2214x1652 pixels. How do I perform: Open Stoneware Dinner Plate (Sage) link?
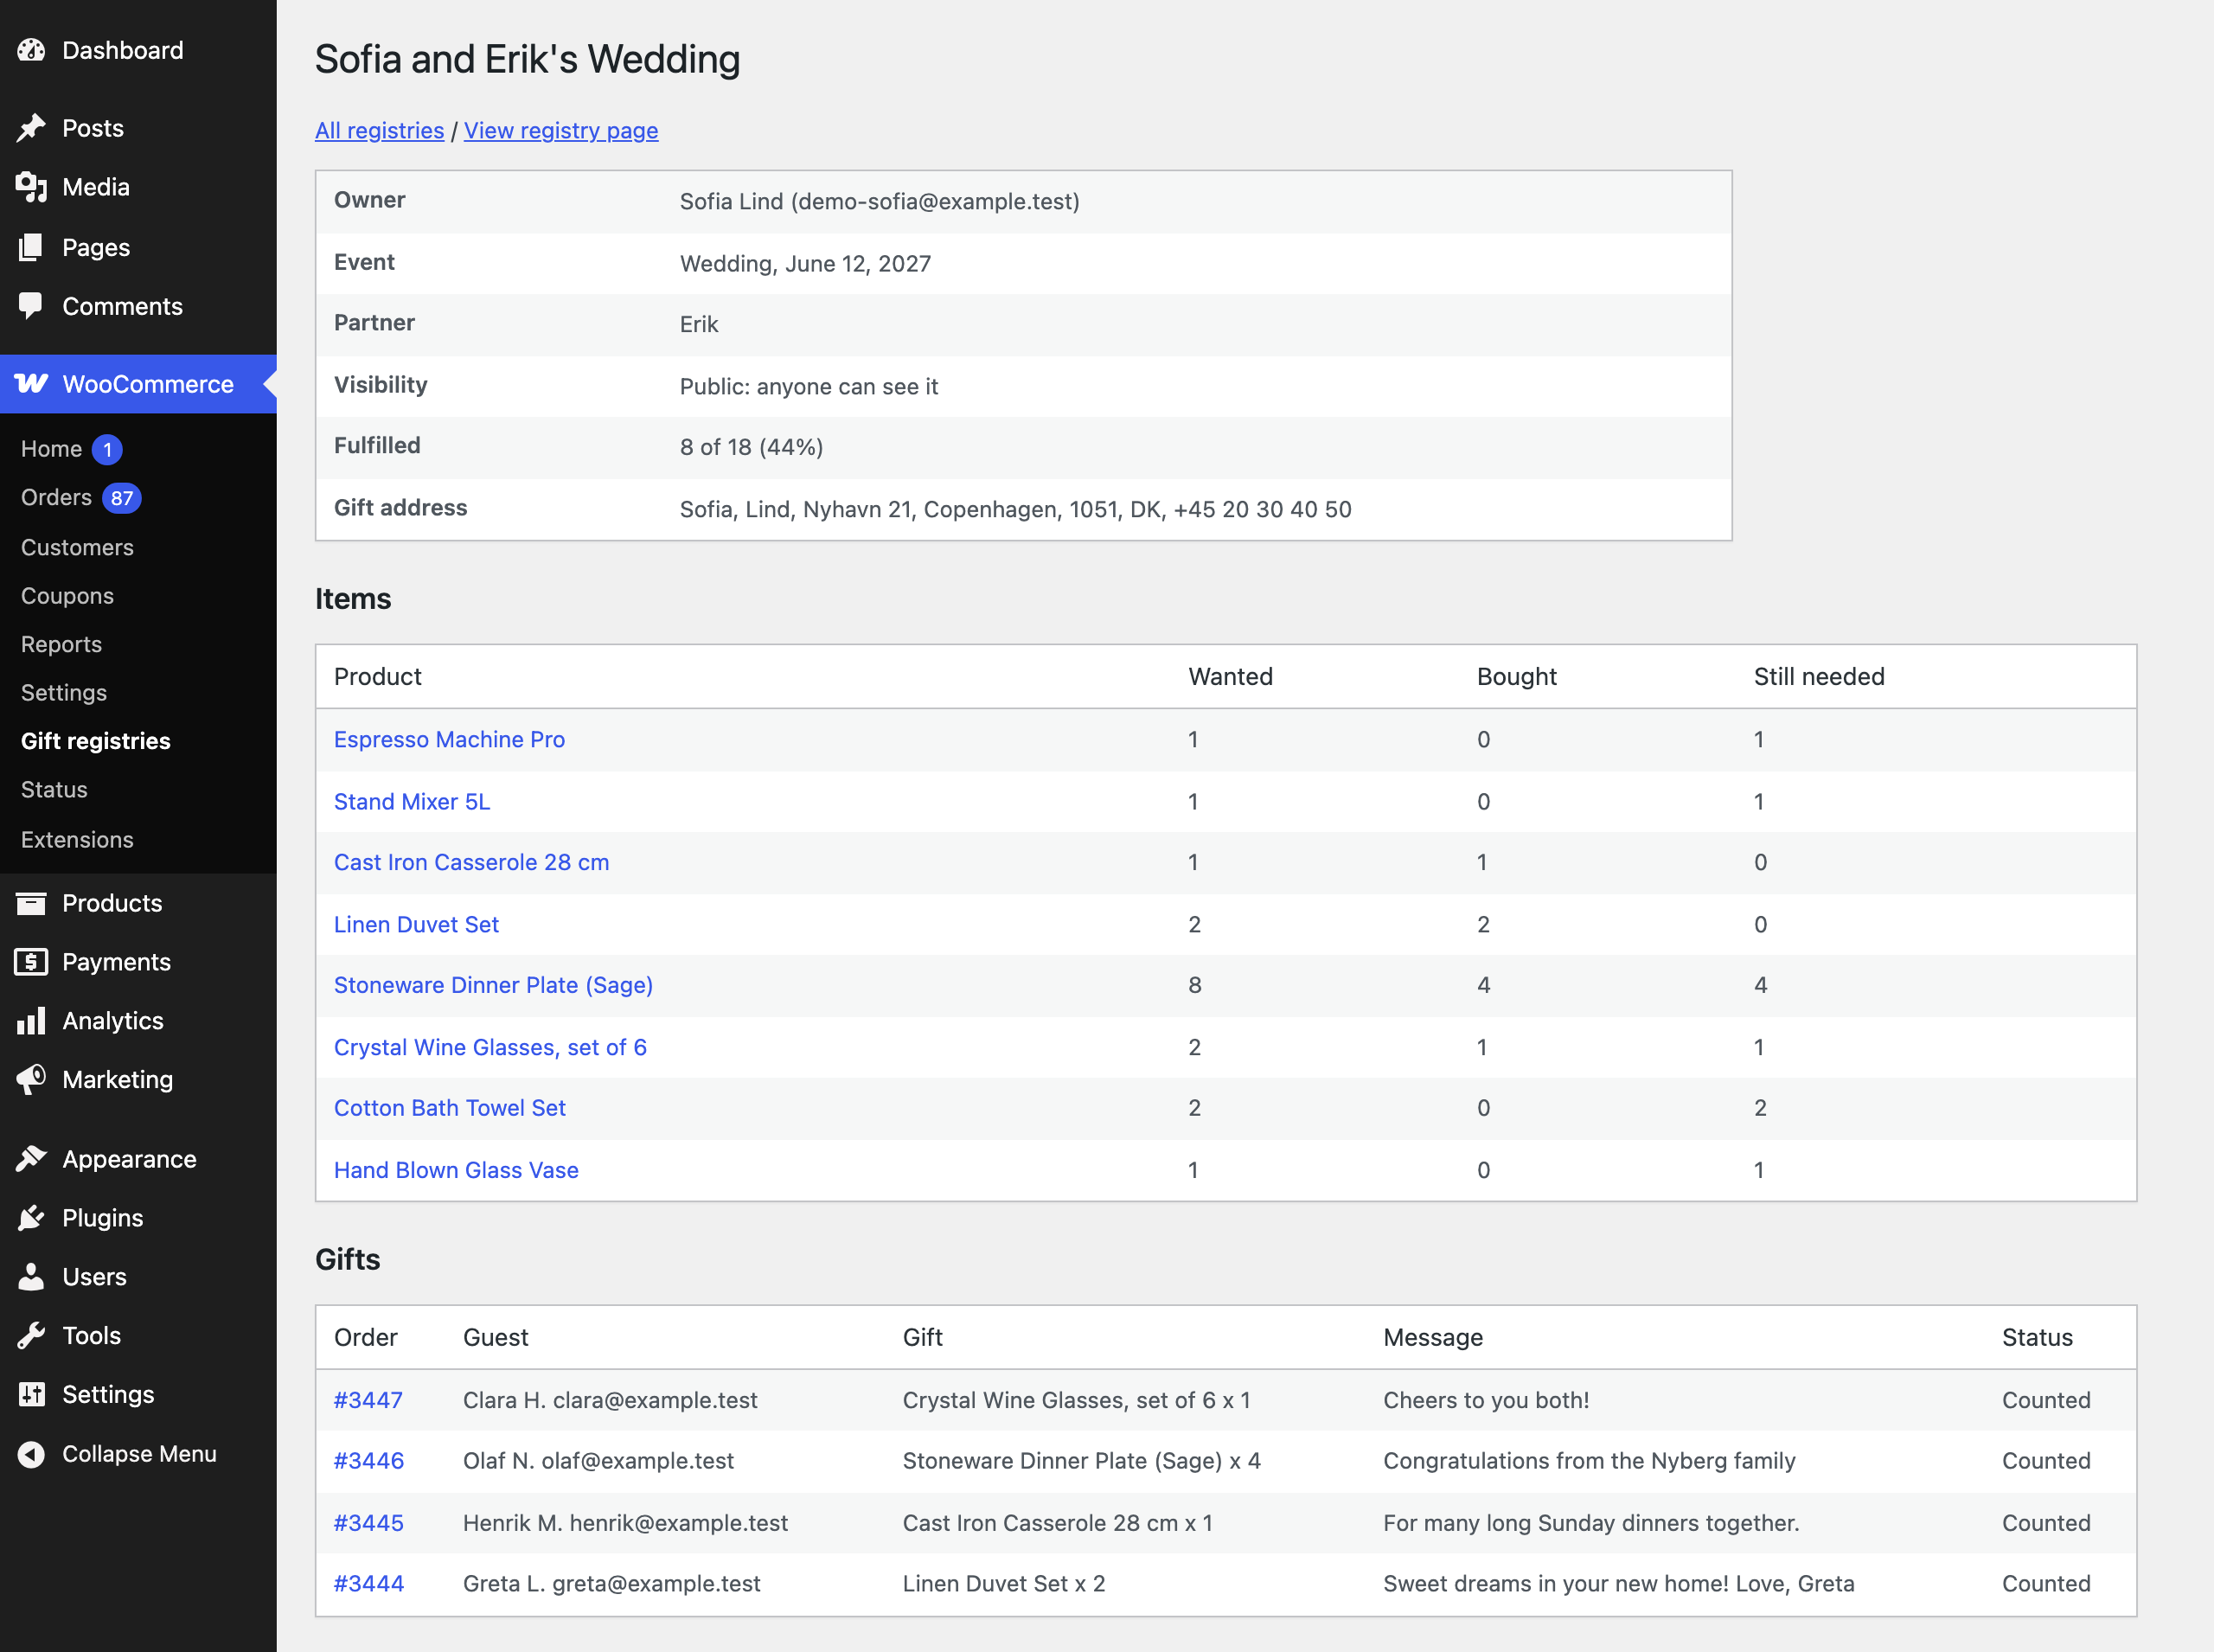point(493,986)
